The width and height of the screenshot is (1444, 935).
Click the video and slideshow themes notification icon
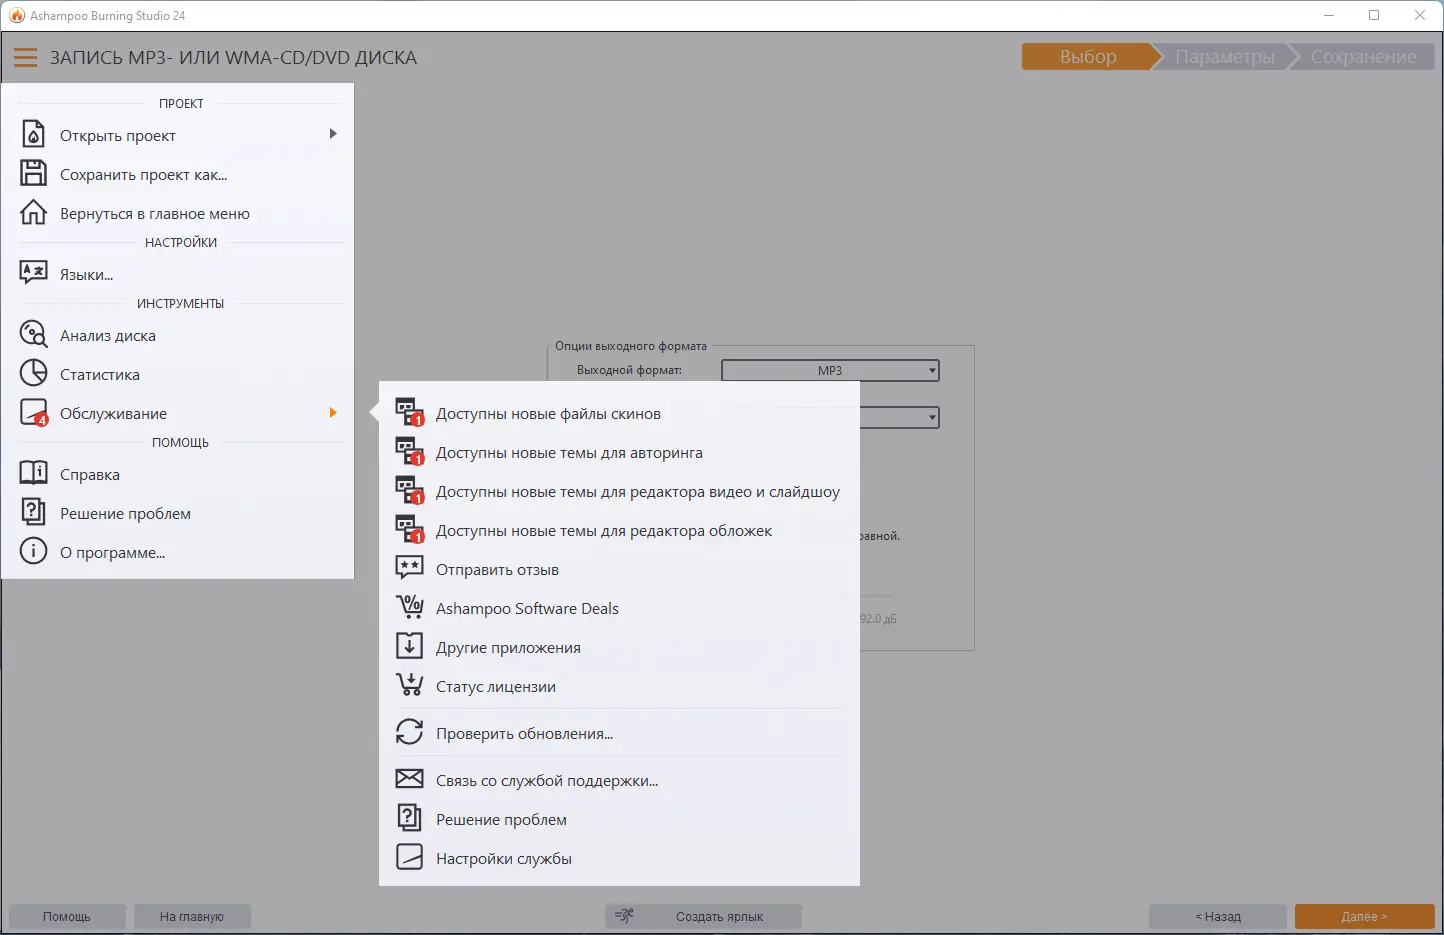410,491
